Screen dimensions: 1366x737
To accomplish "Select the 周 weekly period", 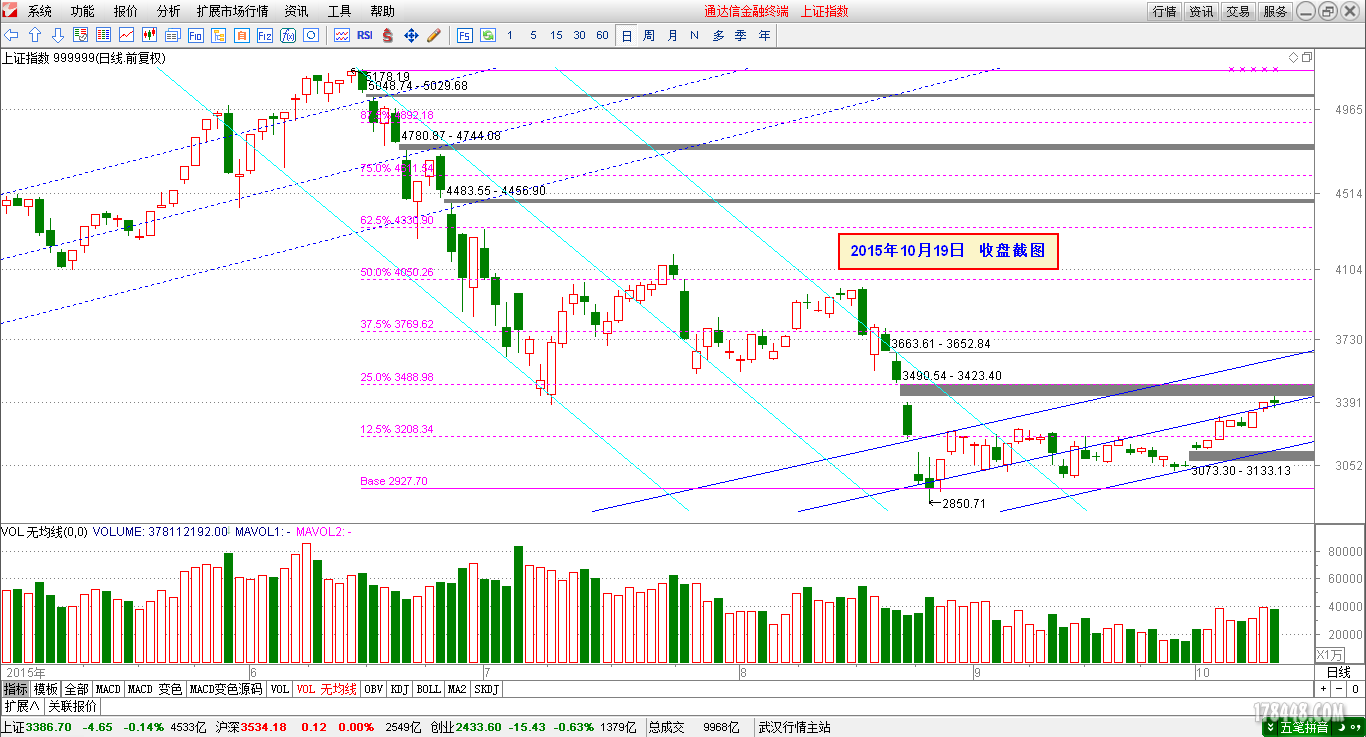I will tap(649, 35).
